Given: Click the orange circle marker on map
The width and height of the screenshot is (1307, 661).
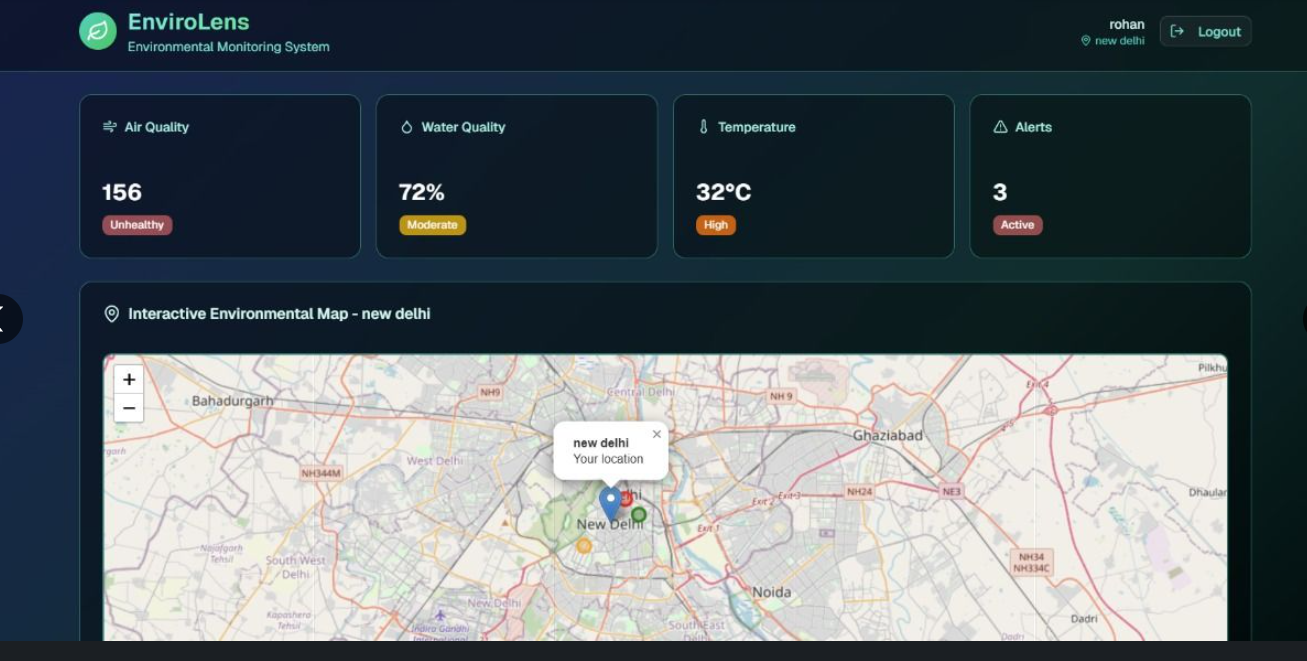Looking at the screenshot, I should click(x=584, y=546).
